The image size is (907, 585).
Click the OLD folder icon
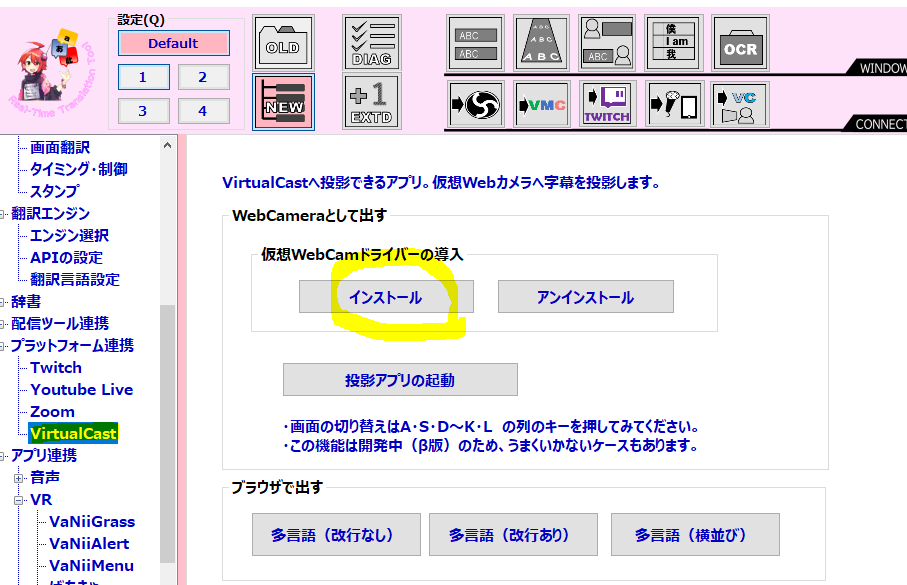[x=283, y=43]
